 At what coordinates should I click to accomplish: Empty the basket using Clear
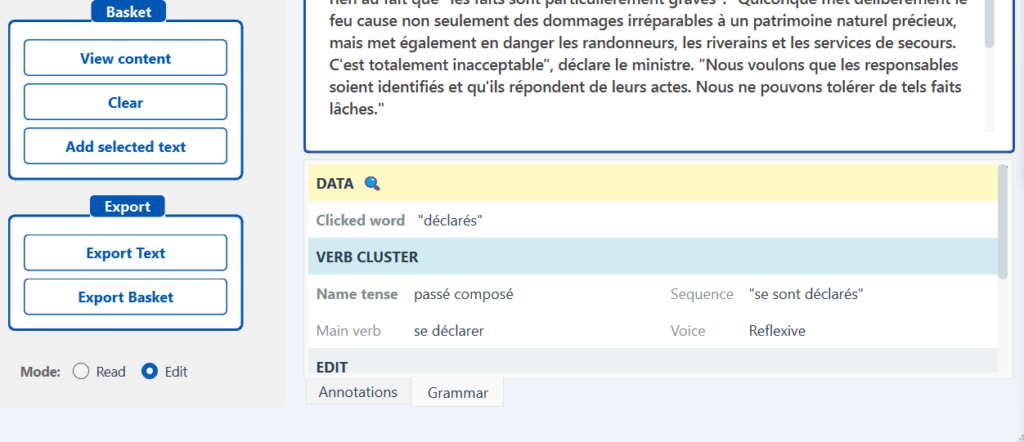tap(125, 103)
